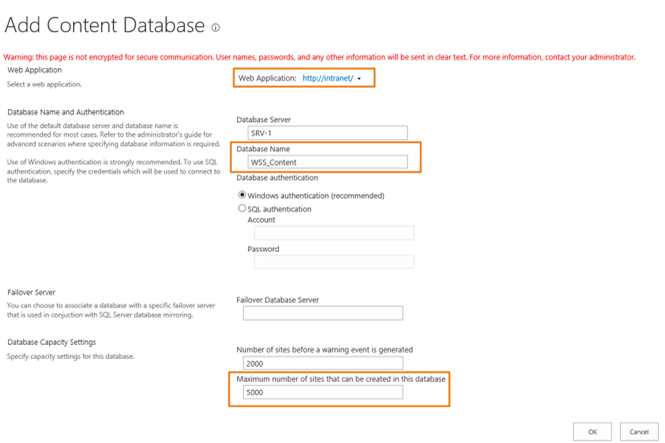Click the http://intranet/ link

coord(327,78)
